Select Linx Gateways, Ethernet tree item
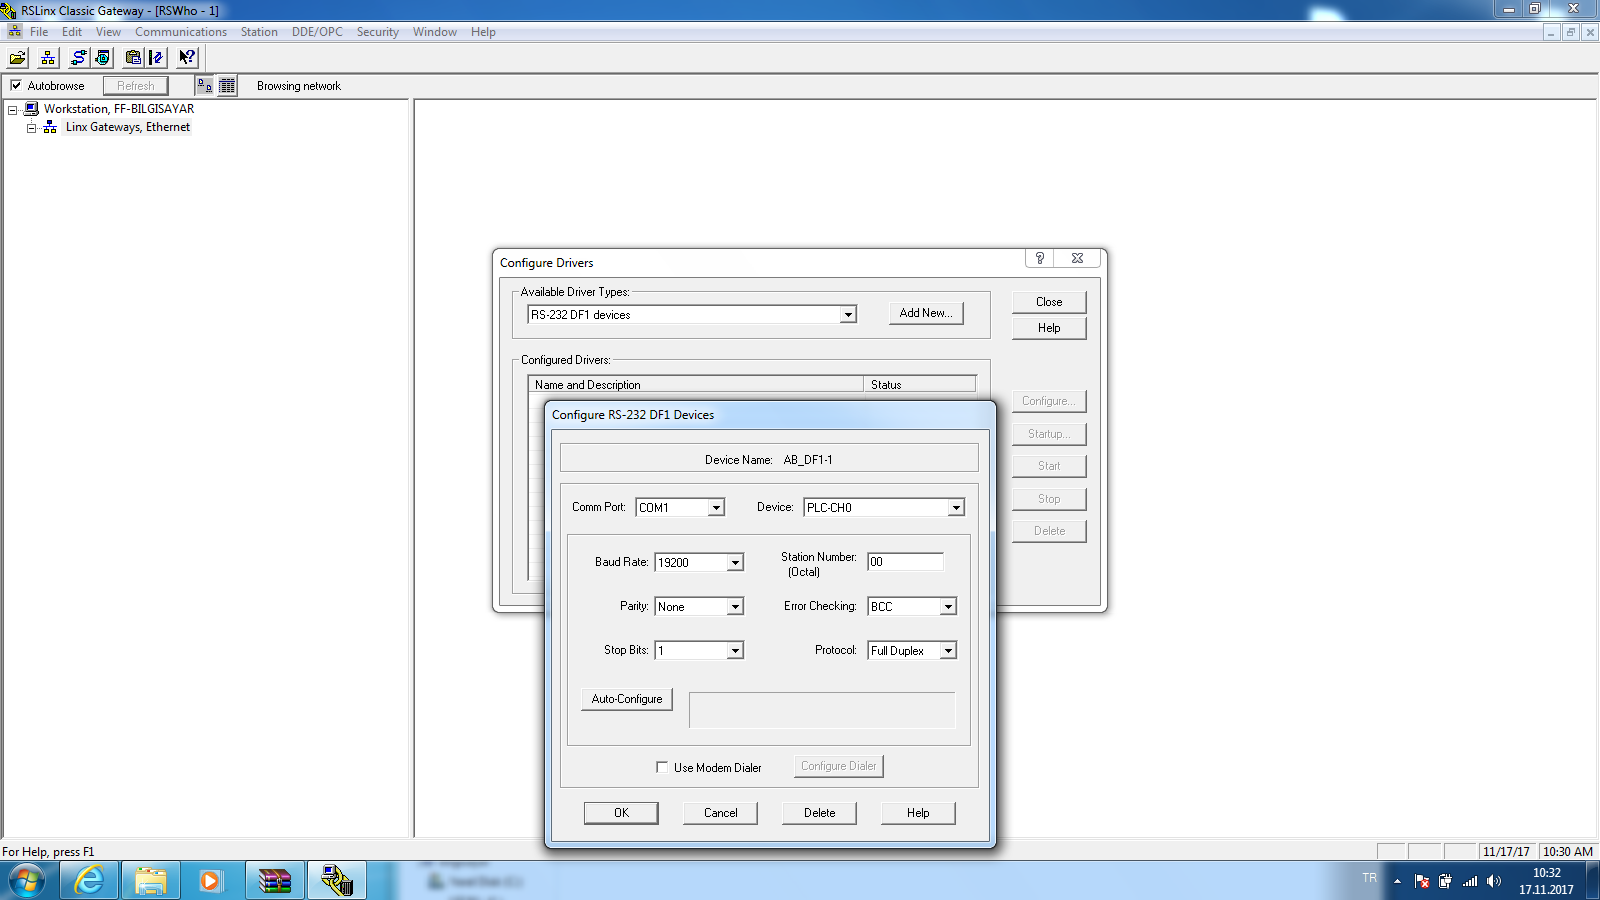The height and width of the screenshot is (900, 1600). 128,127
